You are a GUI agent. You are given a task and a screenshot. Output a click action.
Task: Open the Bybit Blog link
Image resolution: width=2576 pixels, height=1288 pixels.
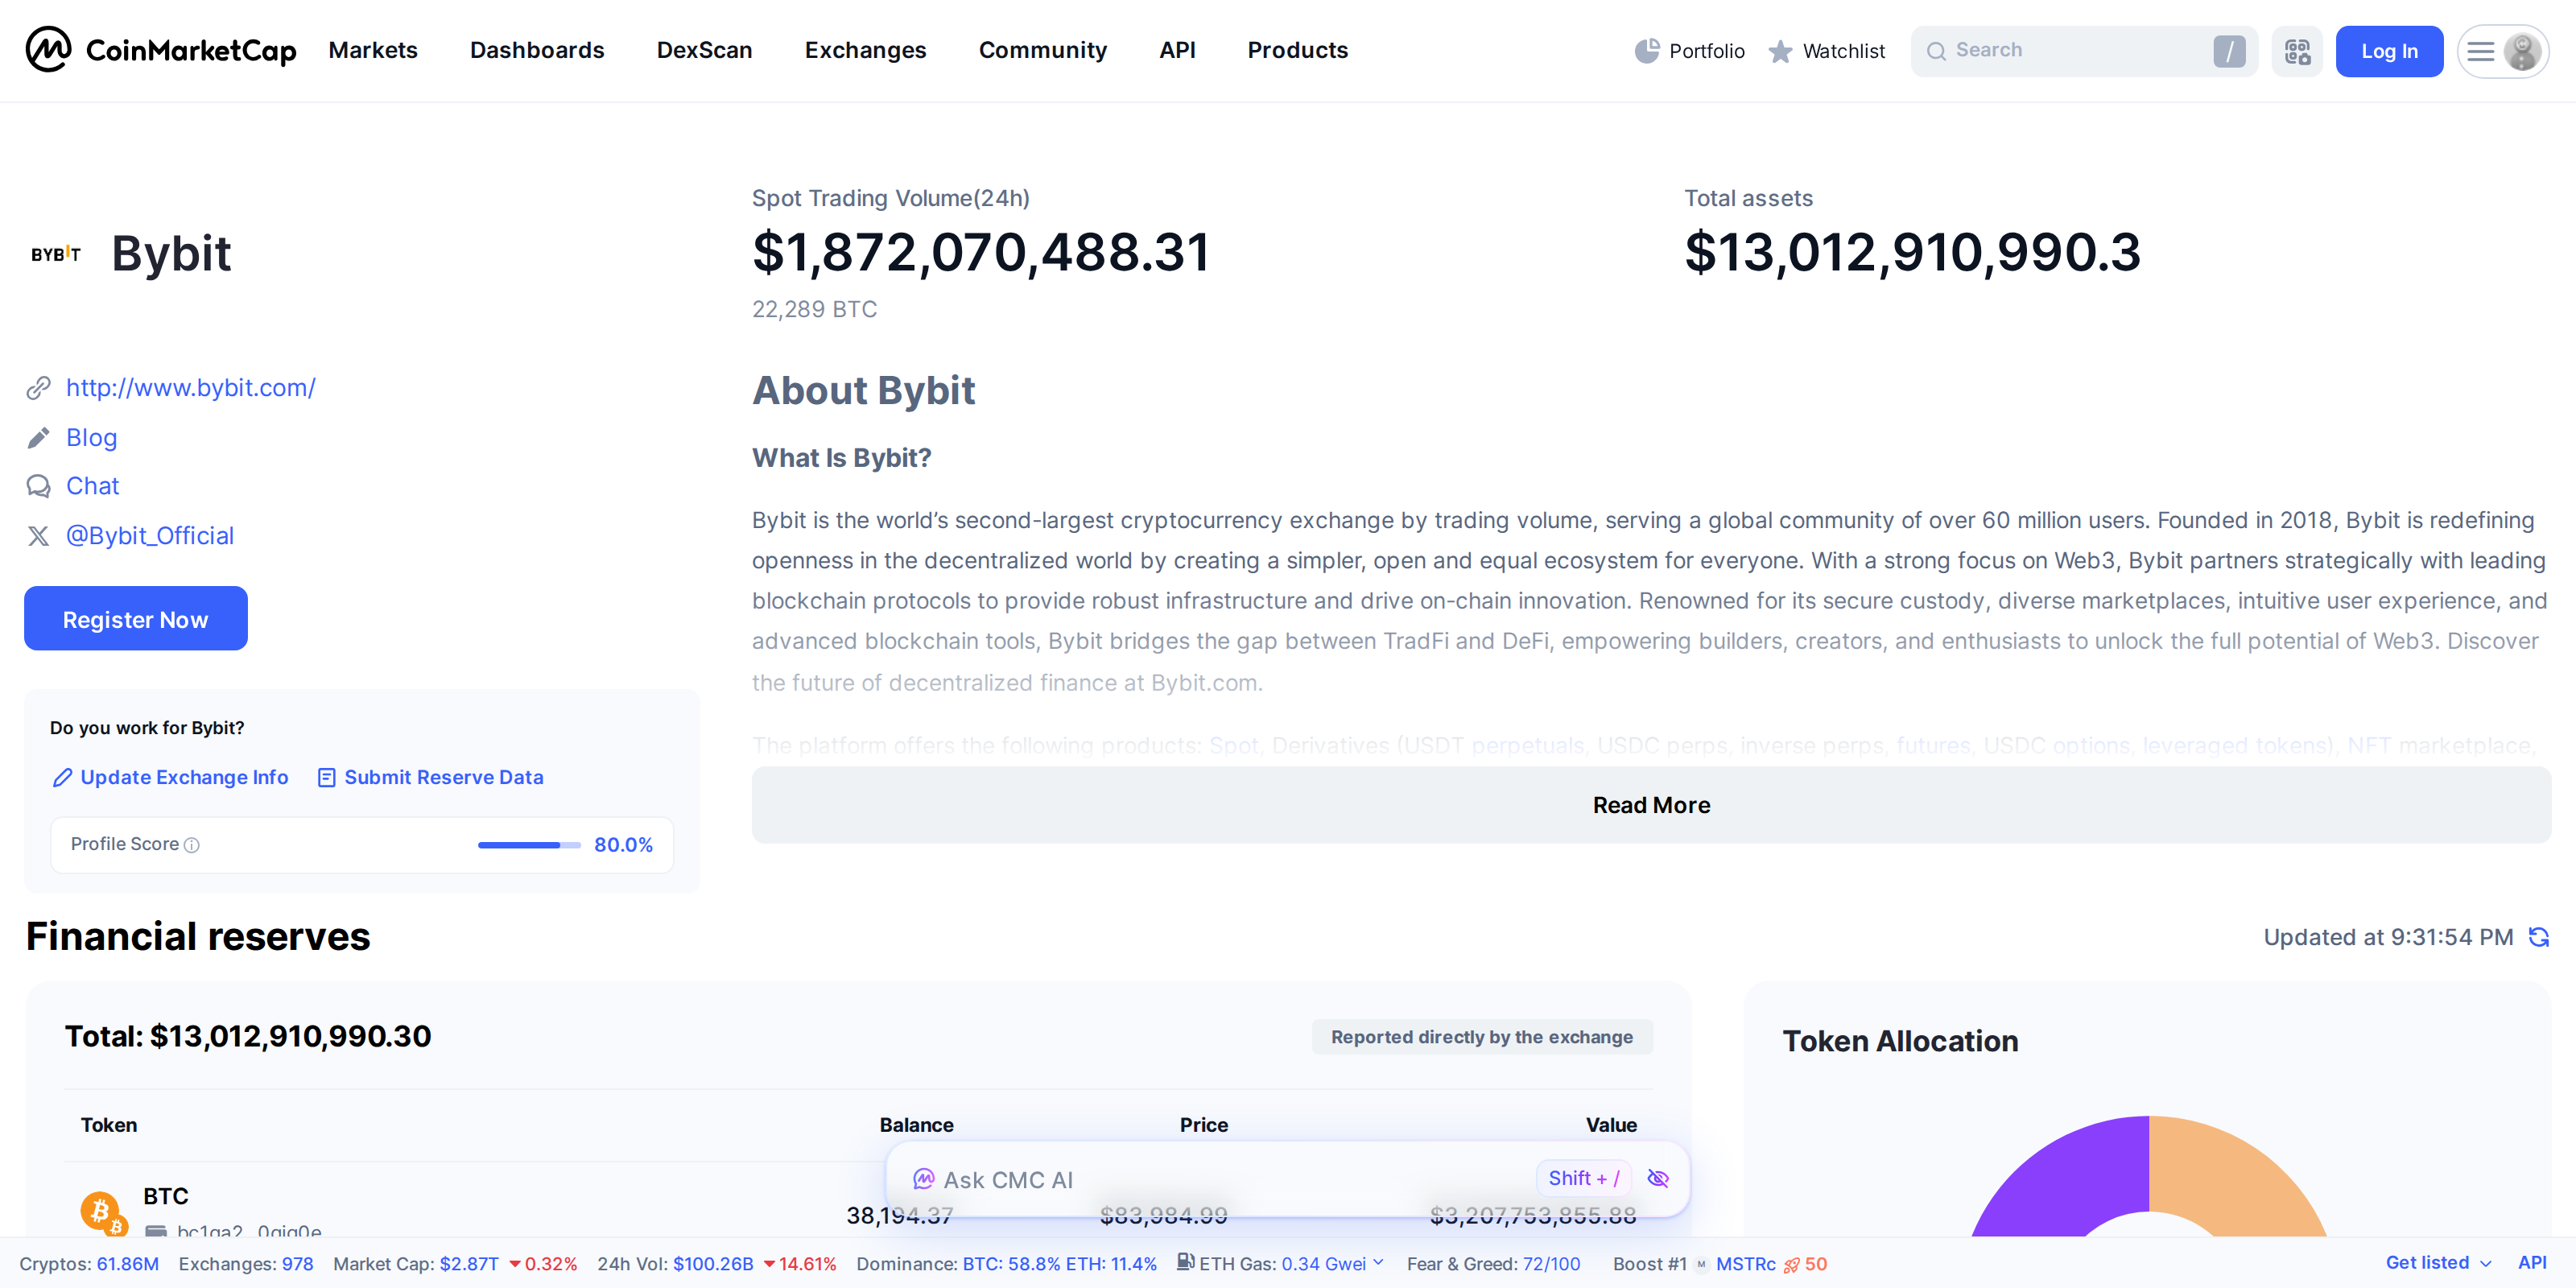tap(91, 438)
